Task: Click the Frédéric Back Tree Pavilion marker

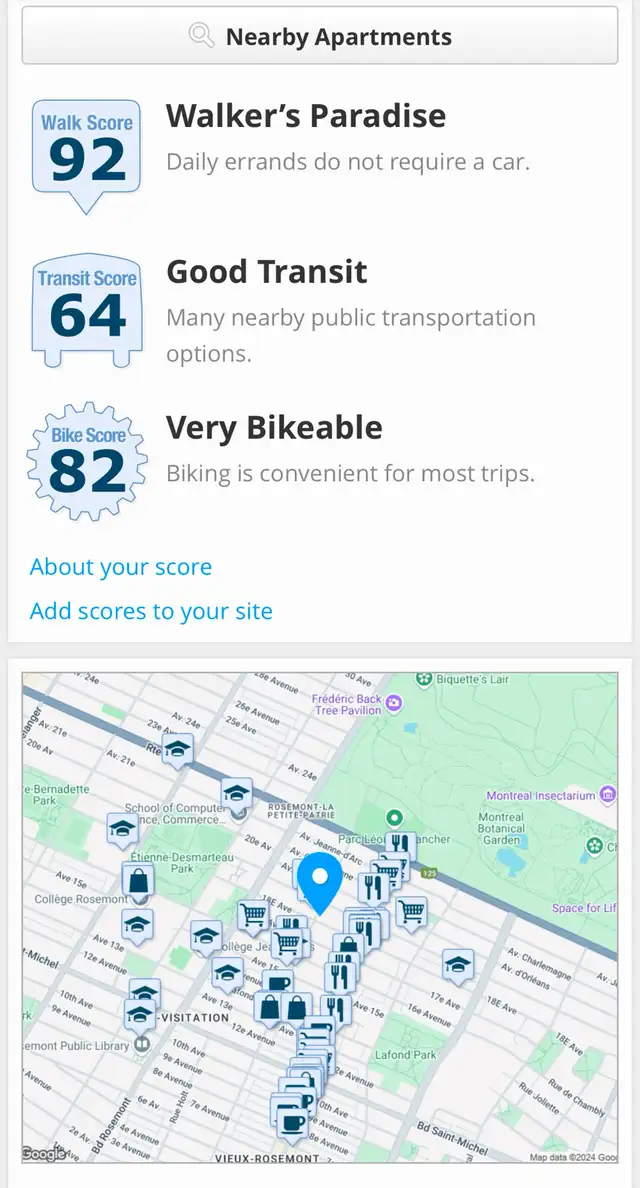Action: point(393,704)
